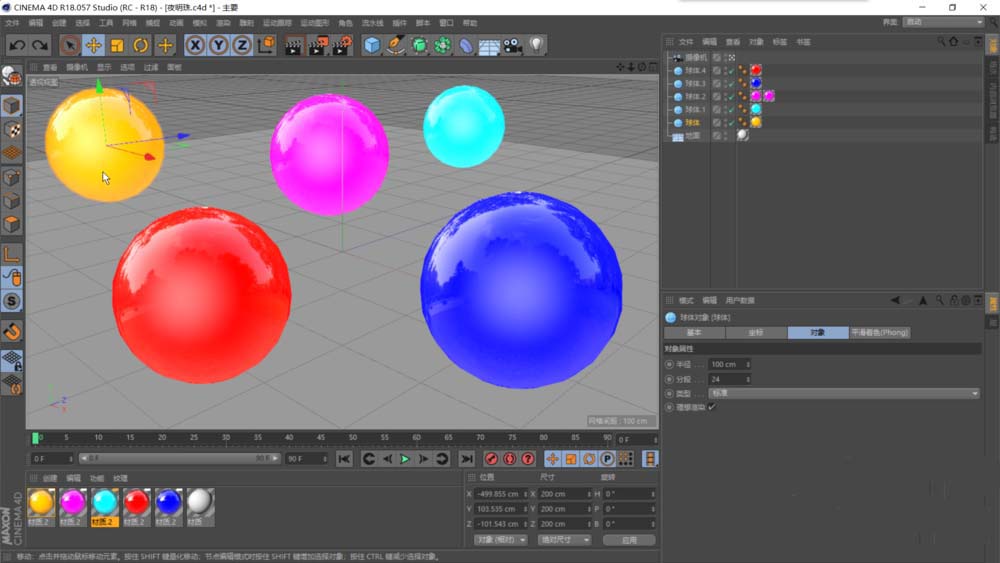Go to the start of animation
The height and width of the screenshot is (563, 1000).
[x=344, y=458]
